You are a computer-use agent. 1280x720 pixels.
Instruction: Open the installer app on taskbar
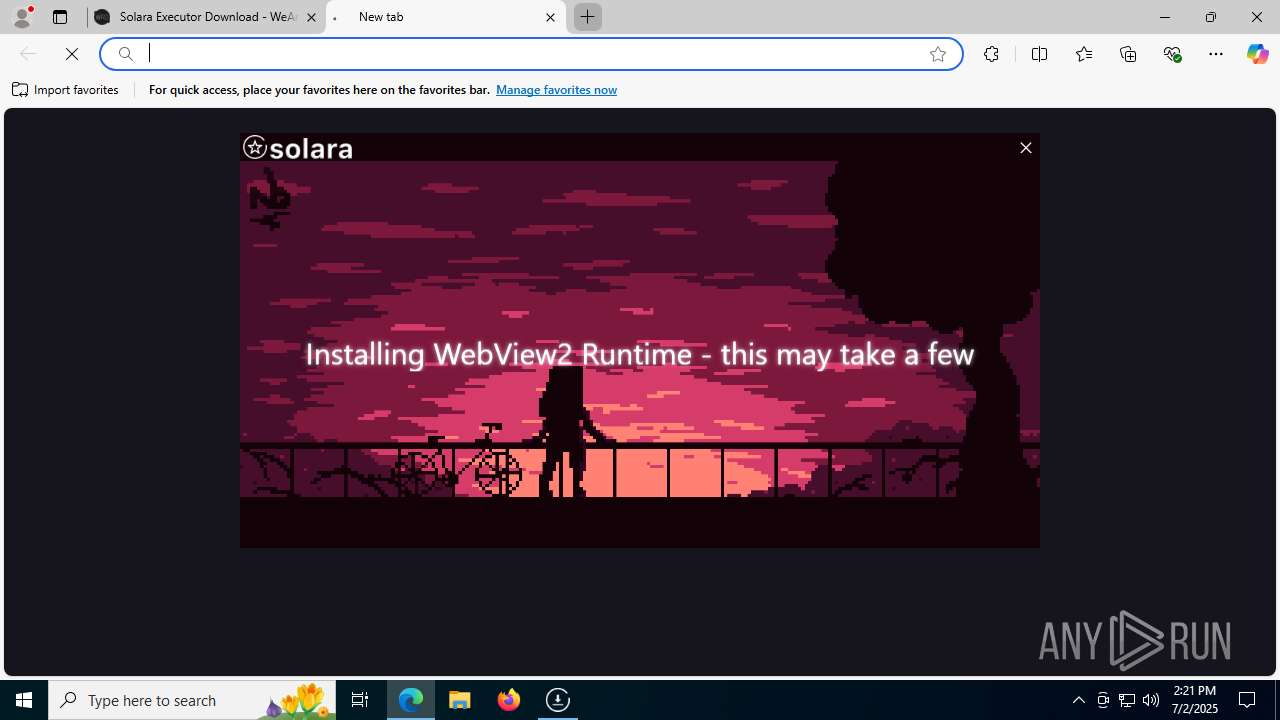558,700
